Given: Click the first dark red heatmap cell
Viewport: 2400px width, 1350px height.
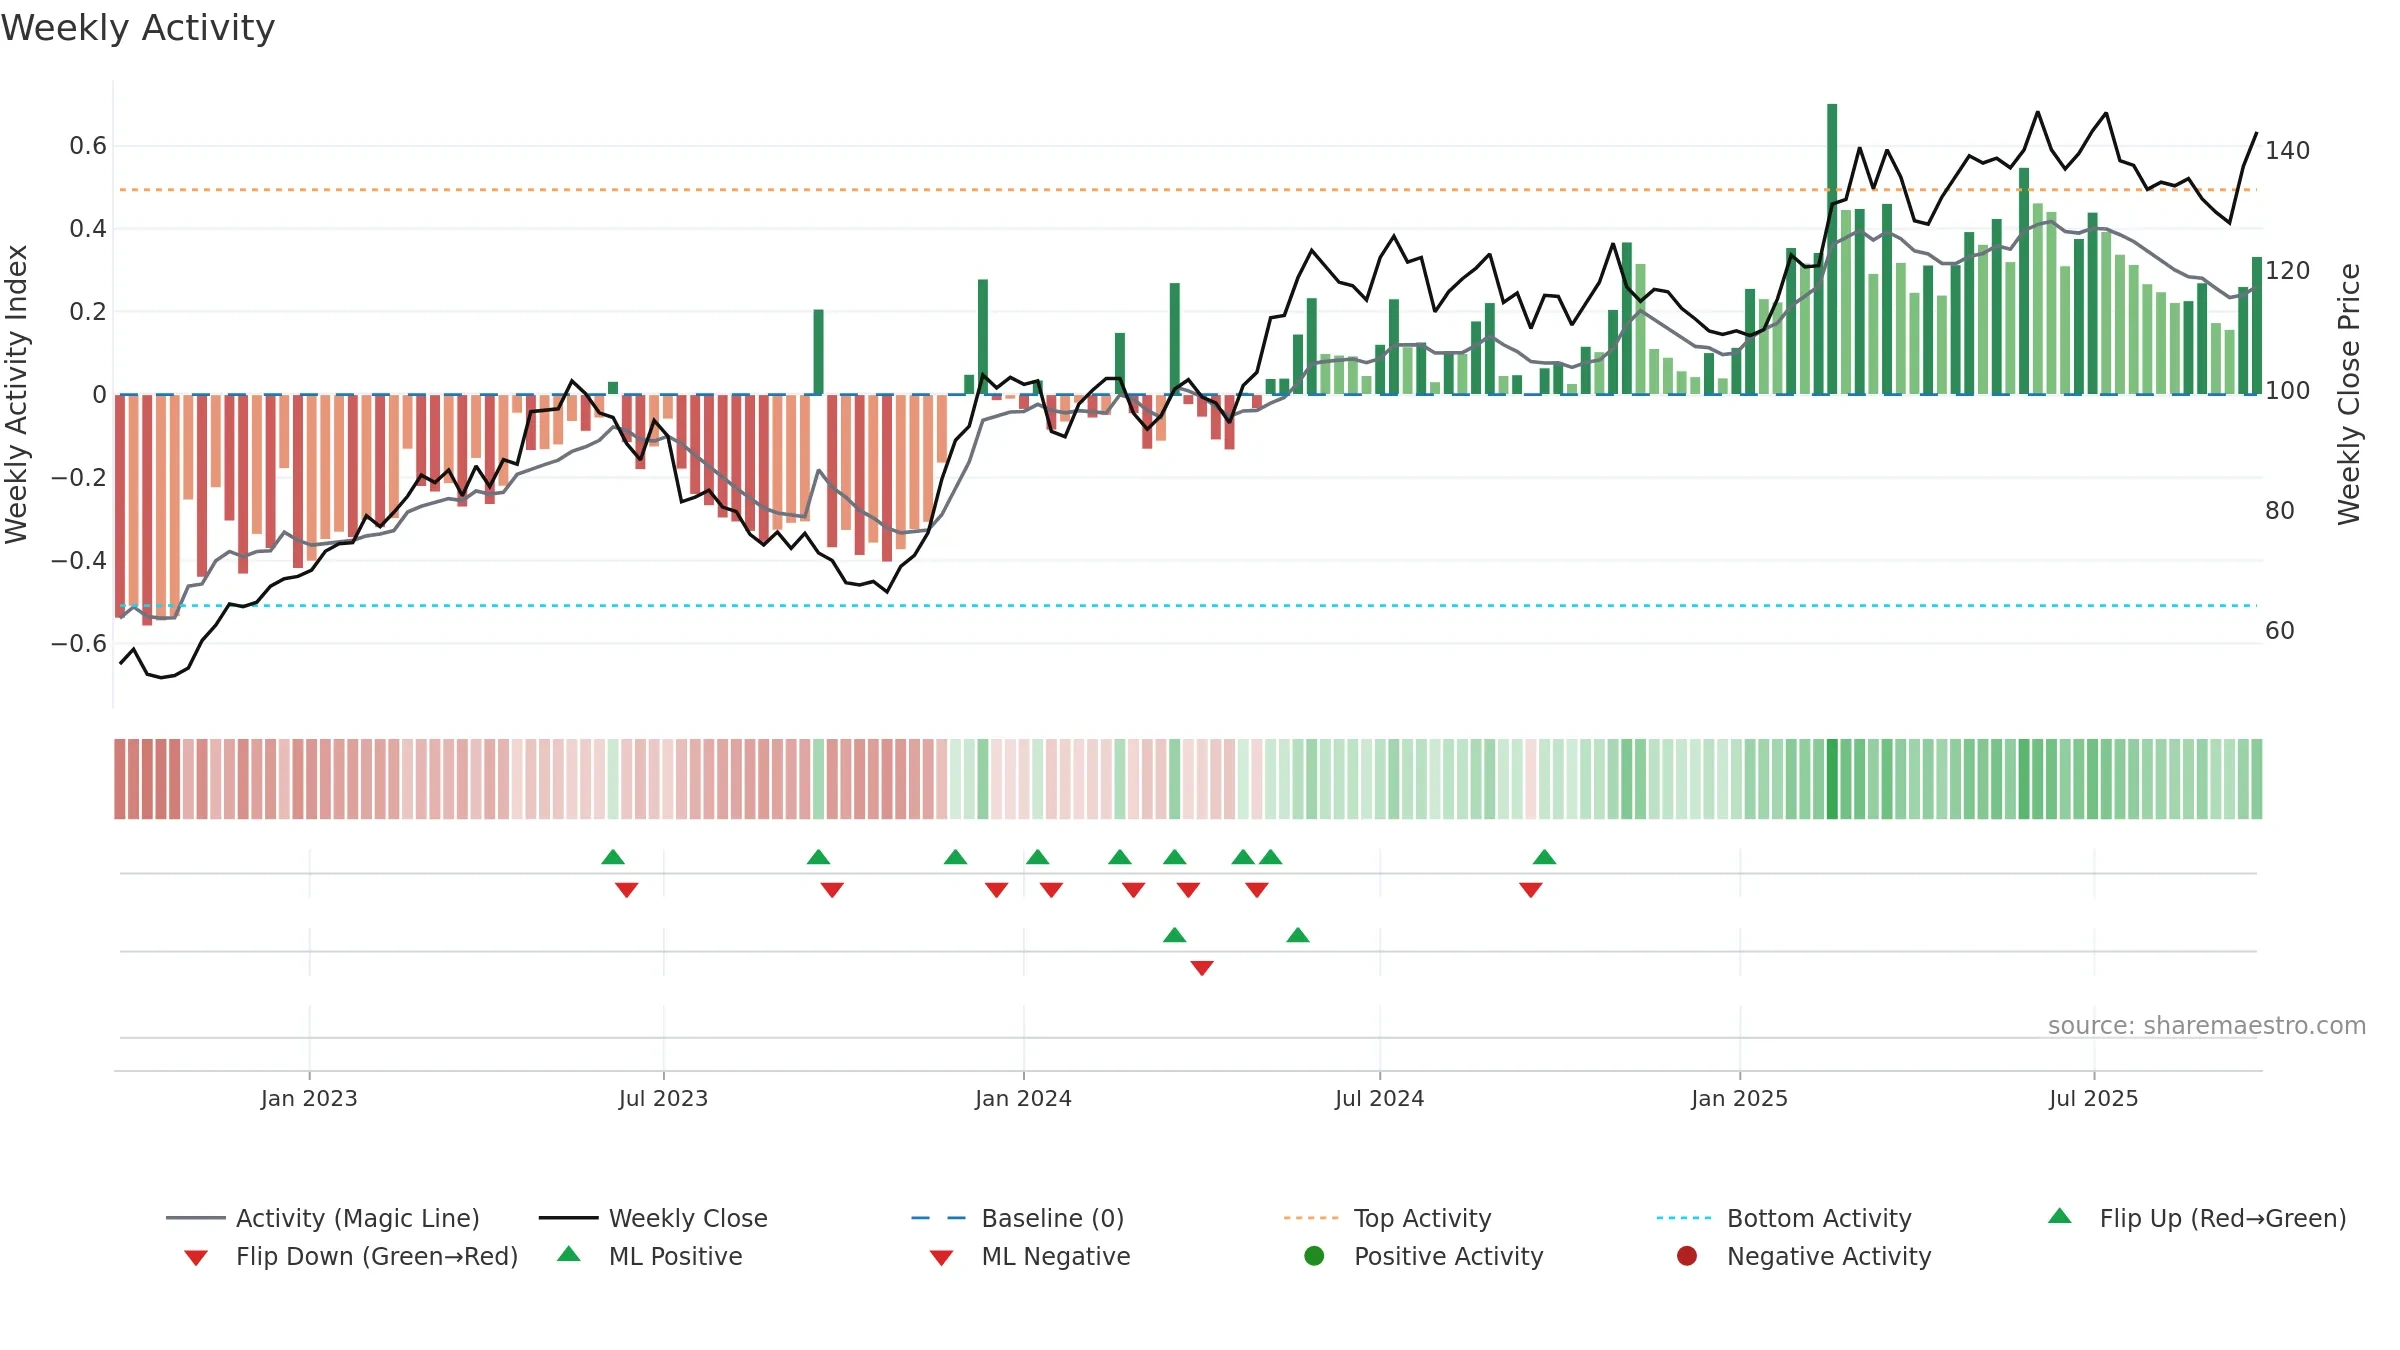Looking at the screenshot, I should tap(120, 779).
